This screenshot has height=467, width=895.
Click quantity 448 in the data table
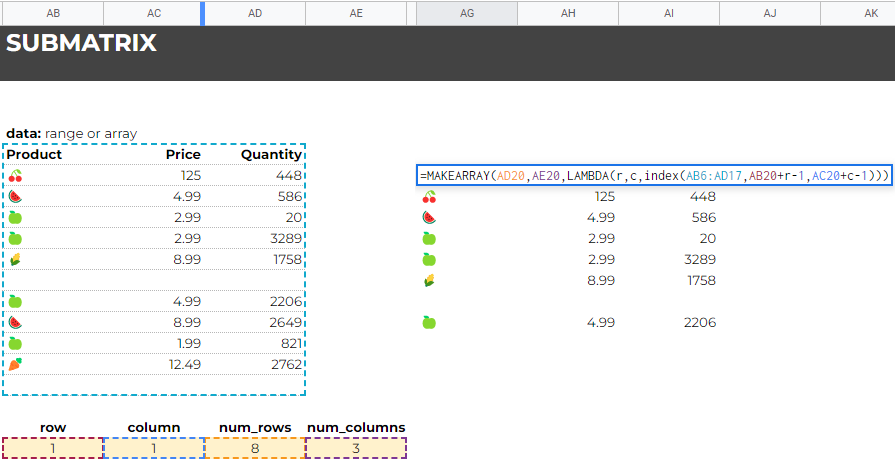point(288,176)
